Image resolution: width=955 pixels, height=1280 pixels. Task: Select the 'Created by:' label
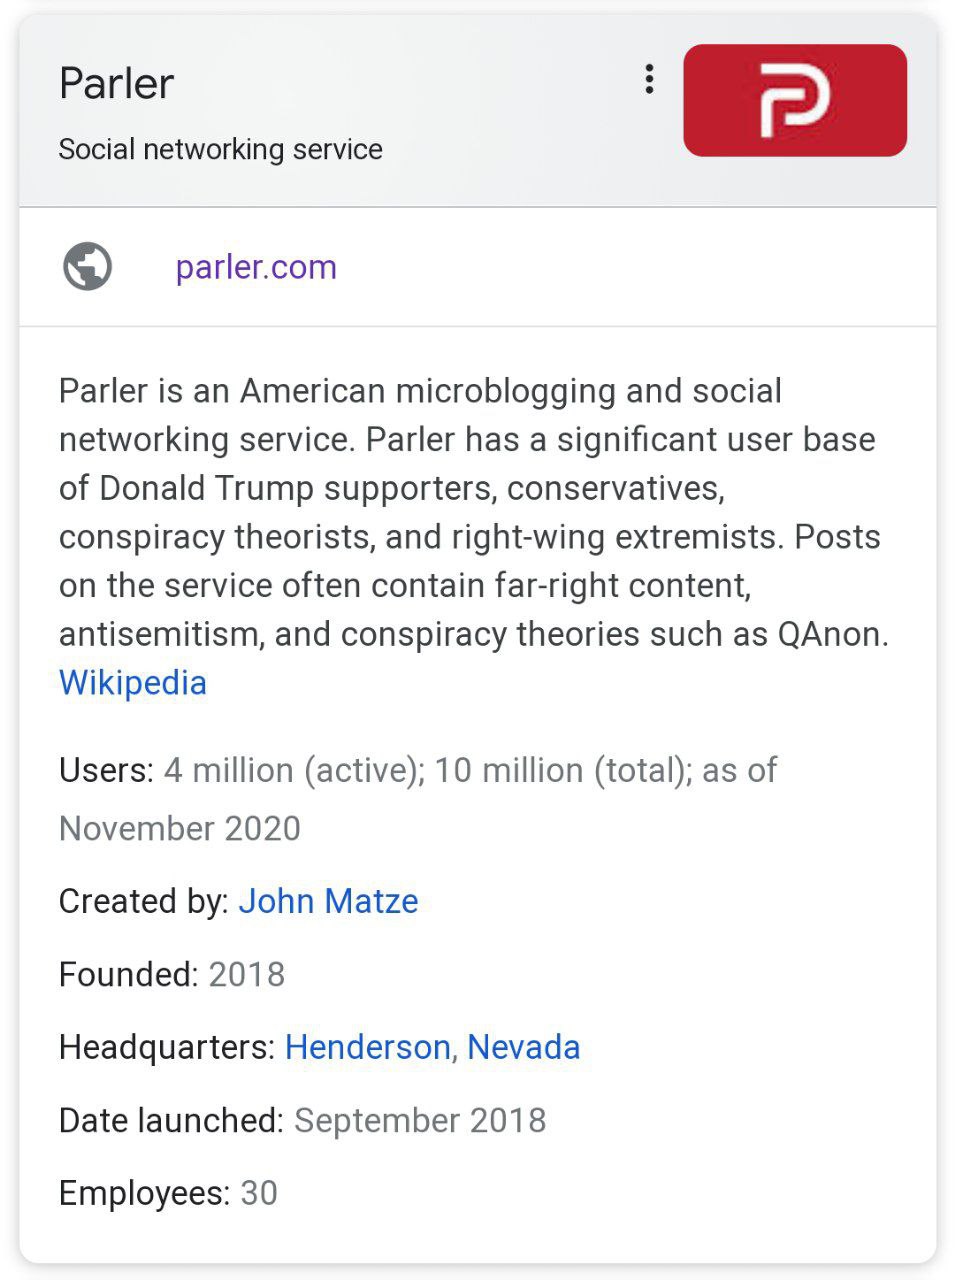point(144,901)
